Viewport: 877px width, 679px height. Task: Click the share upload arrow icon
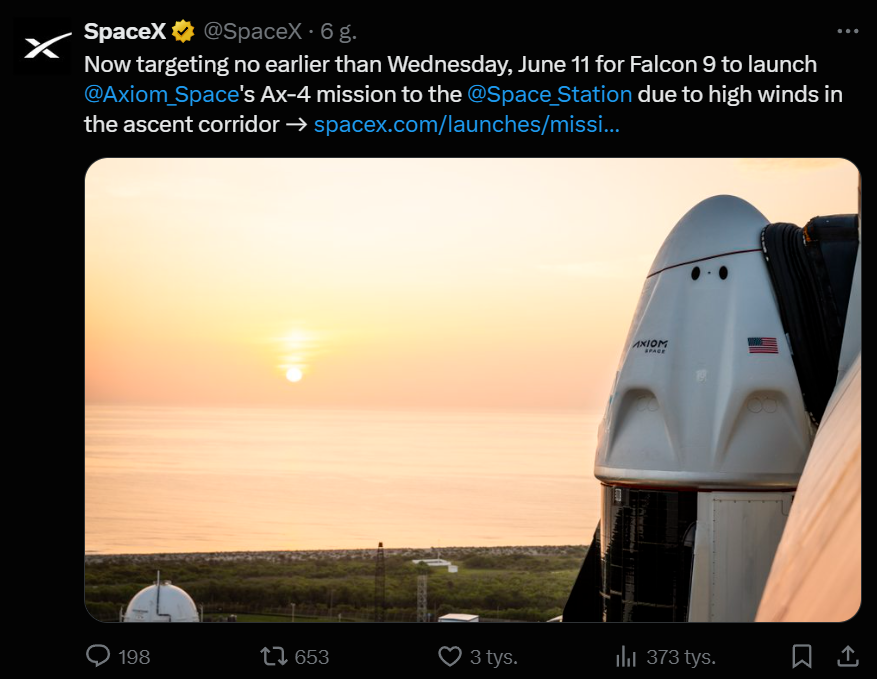pyautogui.click(x=847, y=655)
